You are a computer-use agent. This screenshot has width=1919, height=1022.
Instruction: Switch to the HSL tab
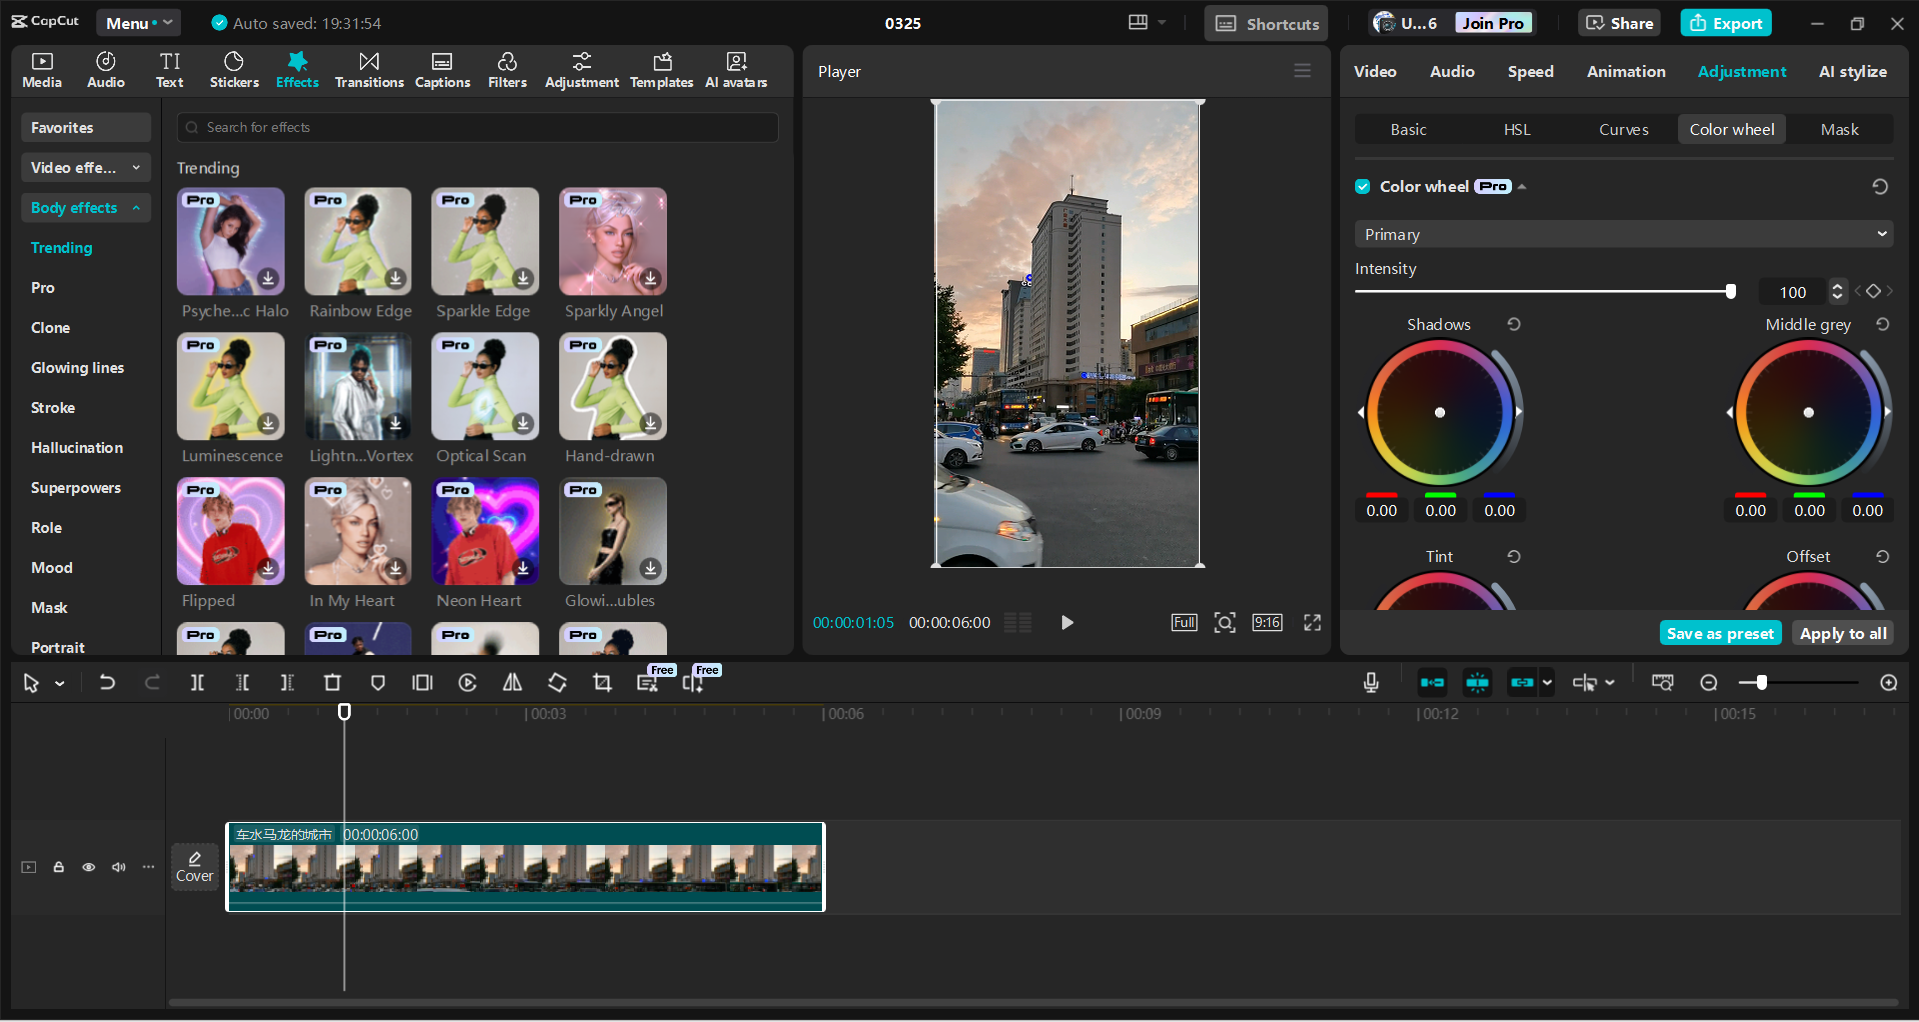(x=1516, y=129)
